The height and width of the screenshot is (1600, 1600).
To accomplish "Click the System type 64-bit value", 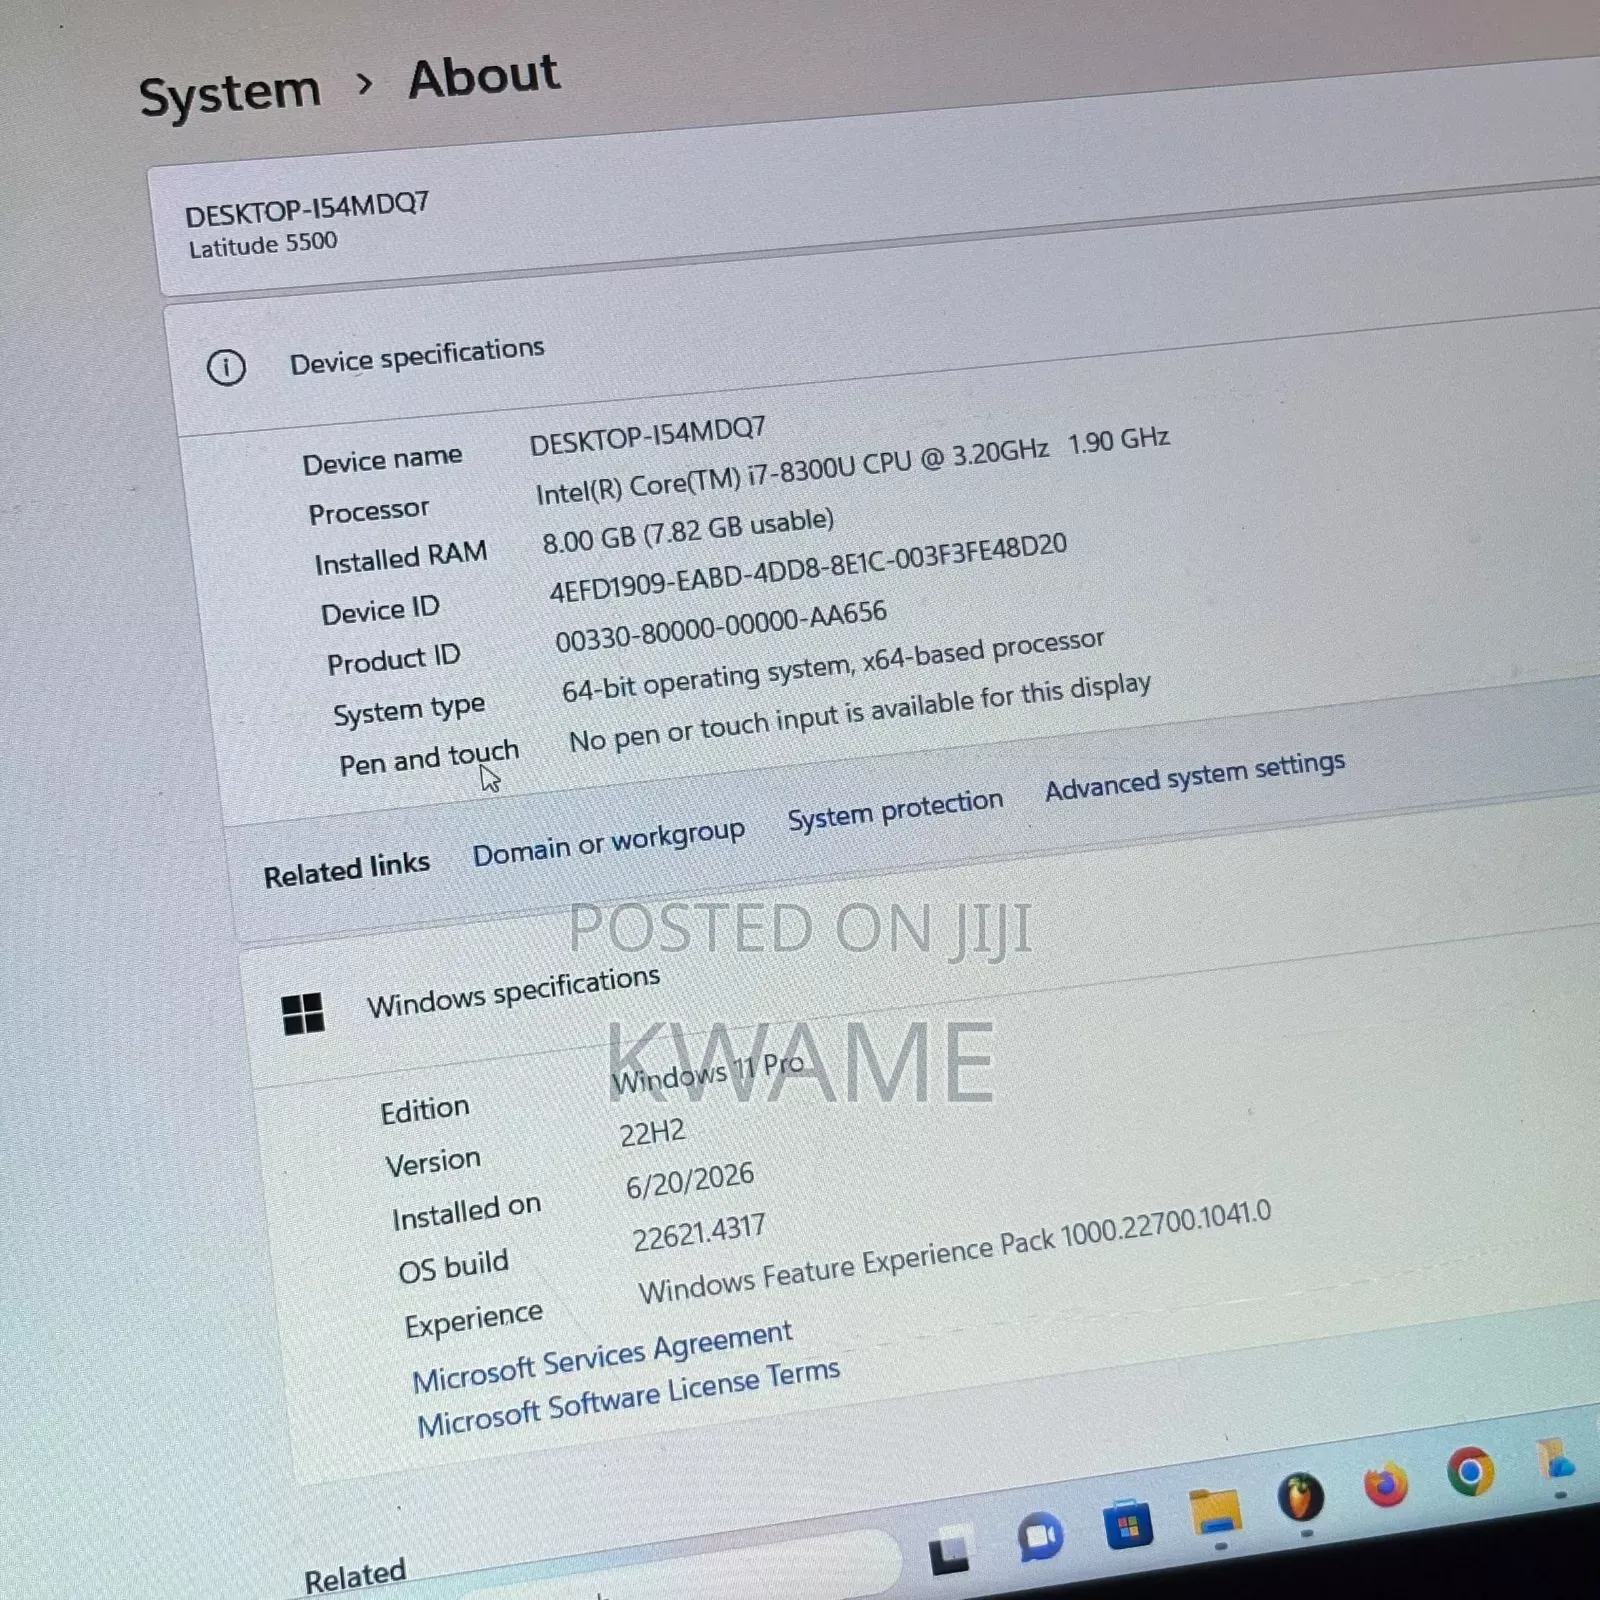I will coord(833,665).
